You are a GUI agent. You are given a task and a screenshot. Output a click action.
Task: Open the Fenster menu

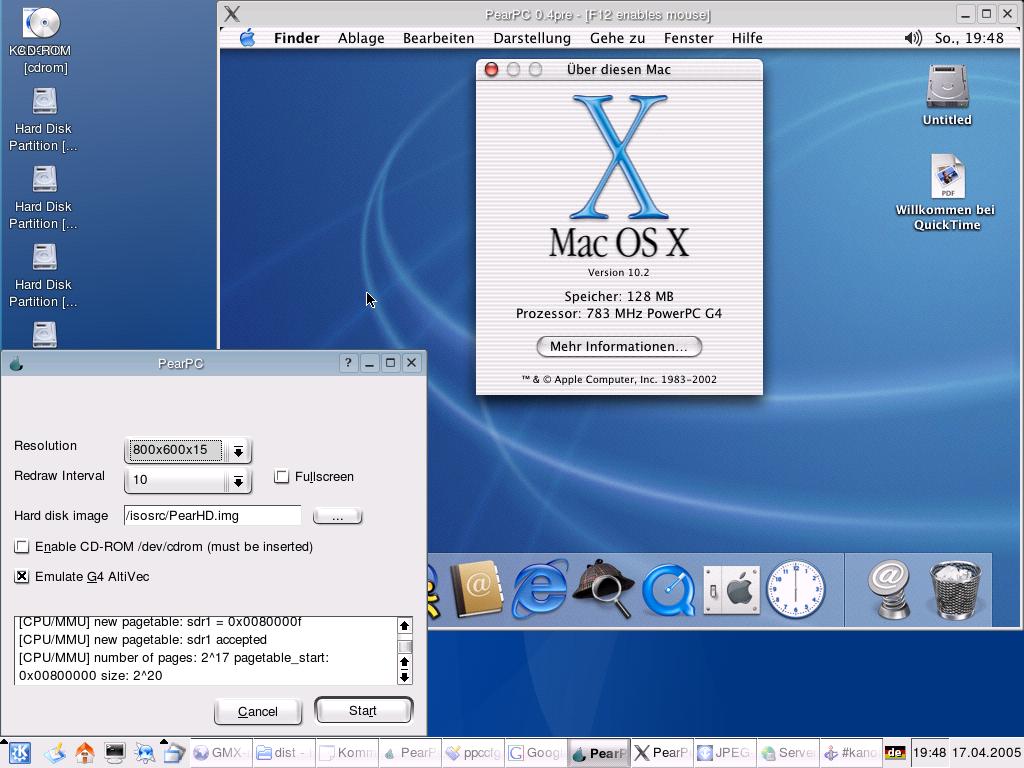pos(688,38)
